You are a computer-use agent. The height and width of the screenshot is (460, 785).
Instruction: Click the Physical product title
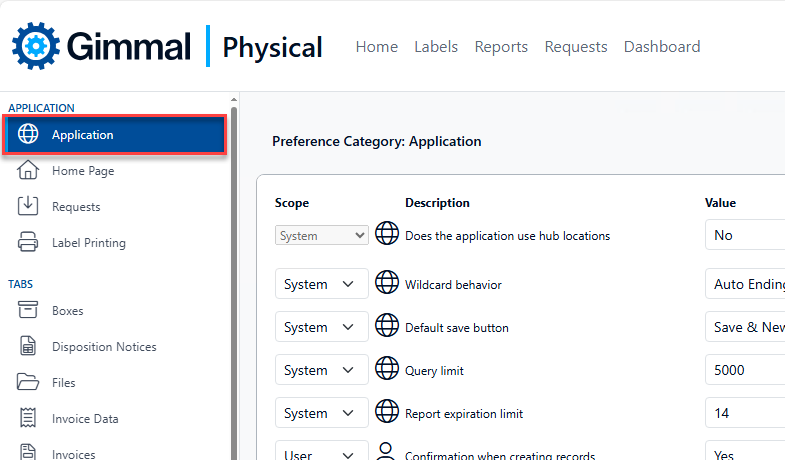point(272,48)
